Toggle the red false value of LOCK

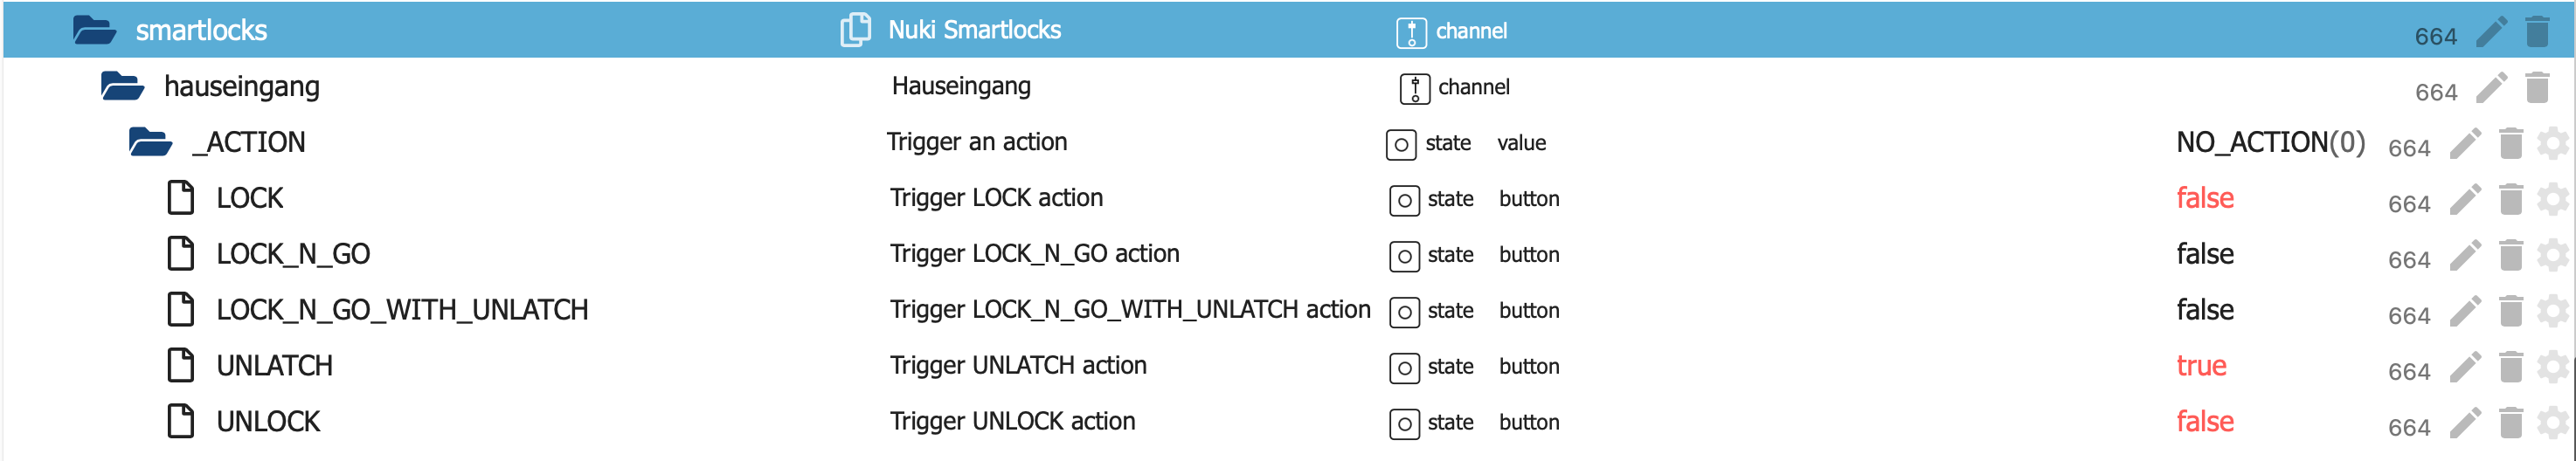point(2204,198)
